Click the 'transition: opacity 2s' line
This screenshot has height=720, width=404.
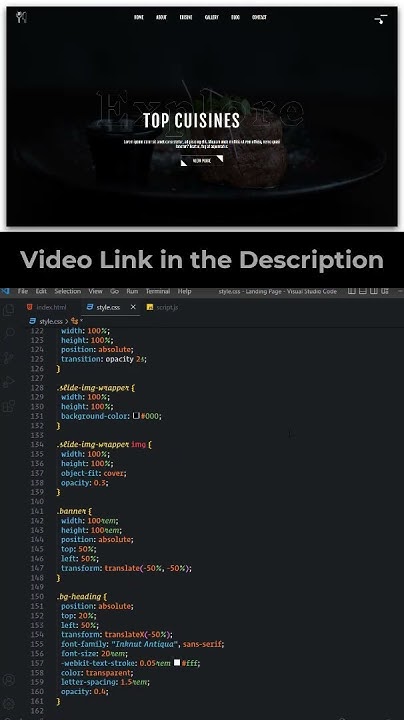point(104,359)
